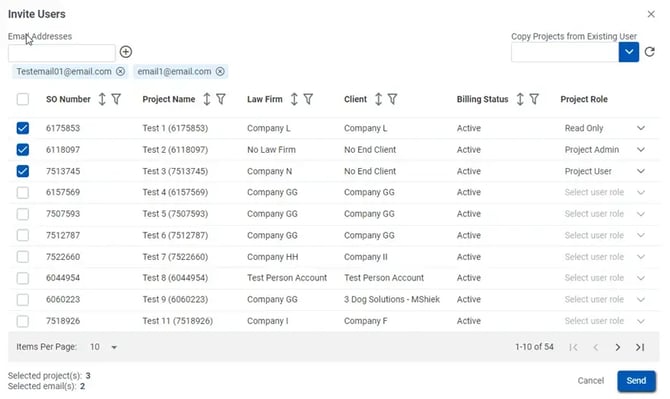Filter the Law Firm column

pyautogui.click(x=309, y=99)
